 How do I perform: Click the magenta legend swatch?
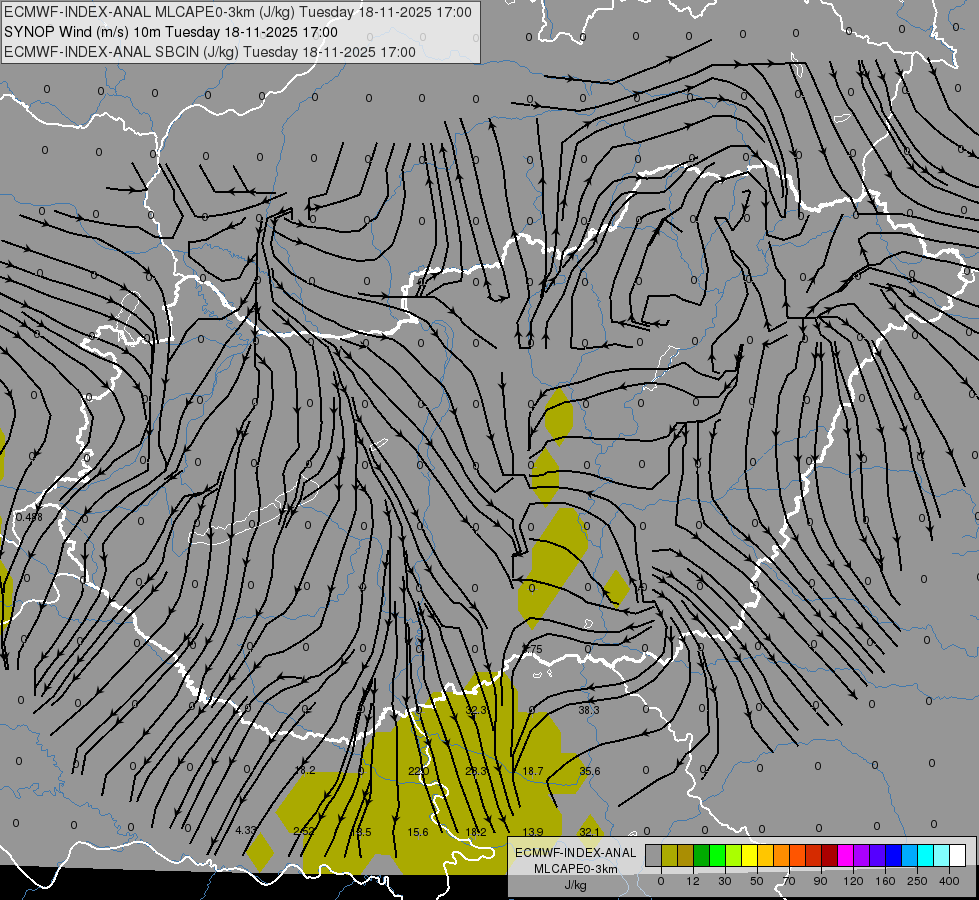(845, 855)
